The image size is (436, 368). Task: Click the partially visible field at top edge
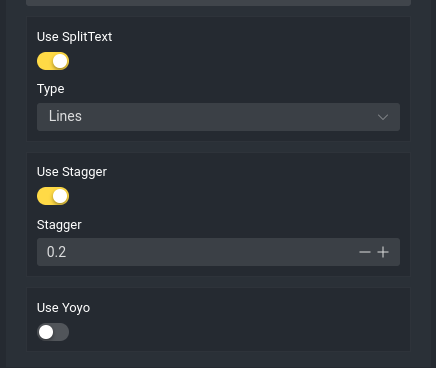(x=218, y=3)
